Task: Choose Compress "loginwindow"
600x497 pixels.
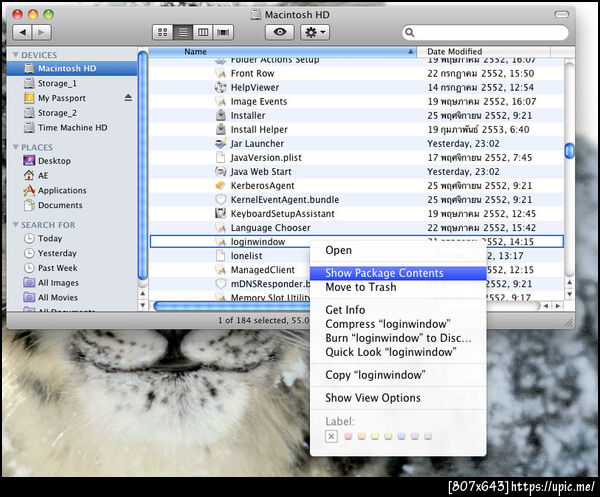Action: (398, 324)
